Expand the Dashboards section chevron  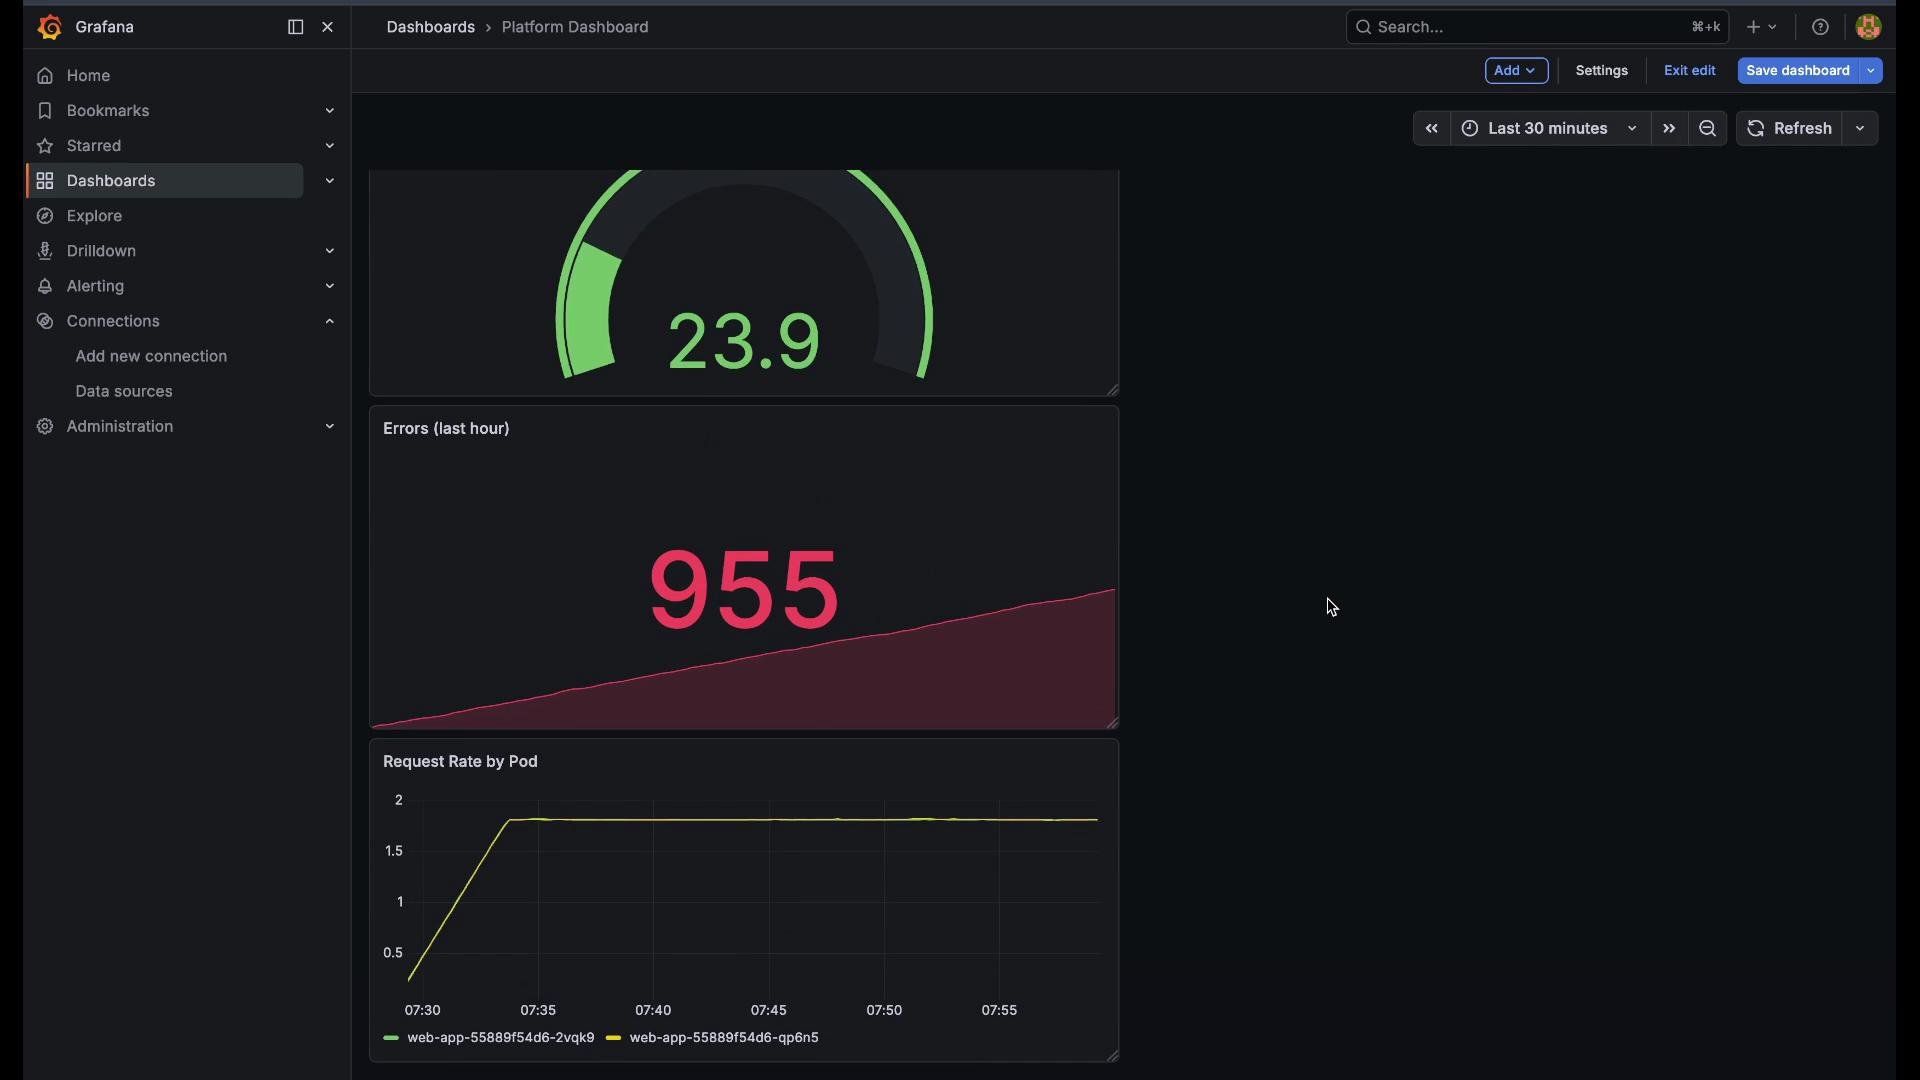pyautogui.click(x=330, y=181)
